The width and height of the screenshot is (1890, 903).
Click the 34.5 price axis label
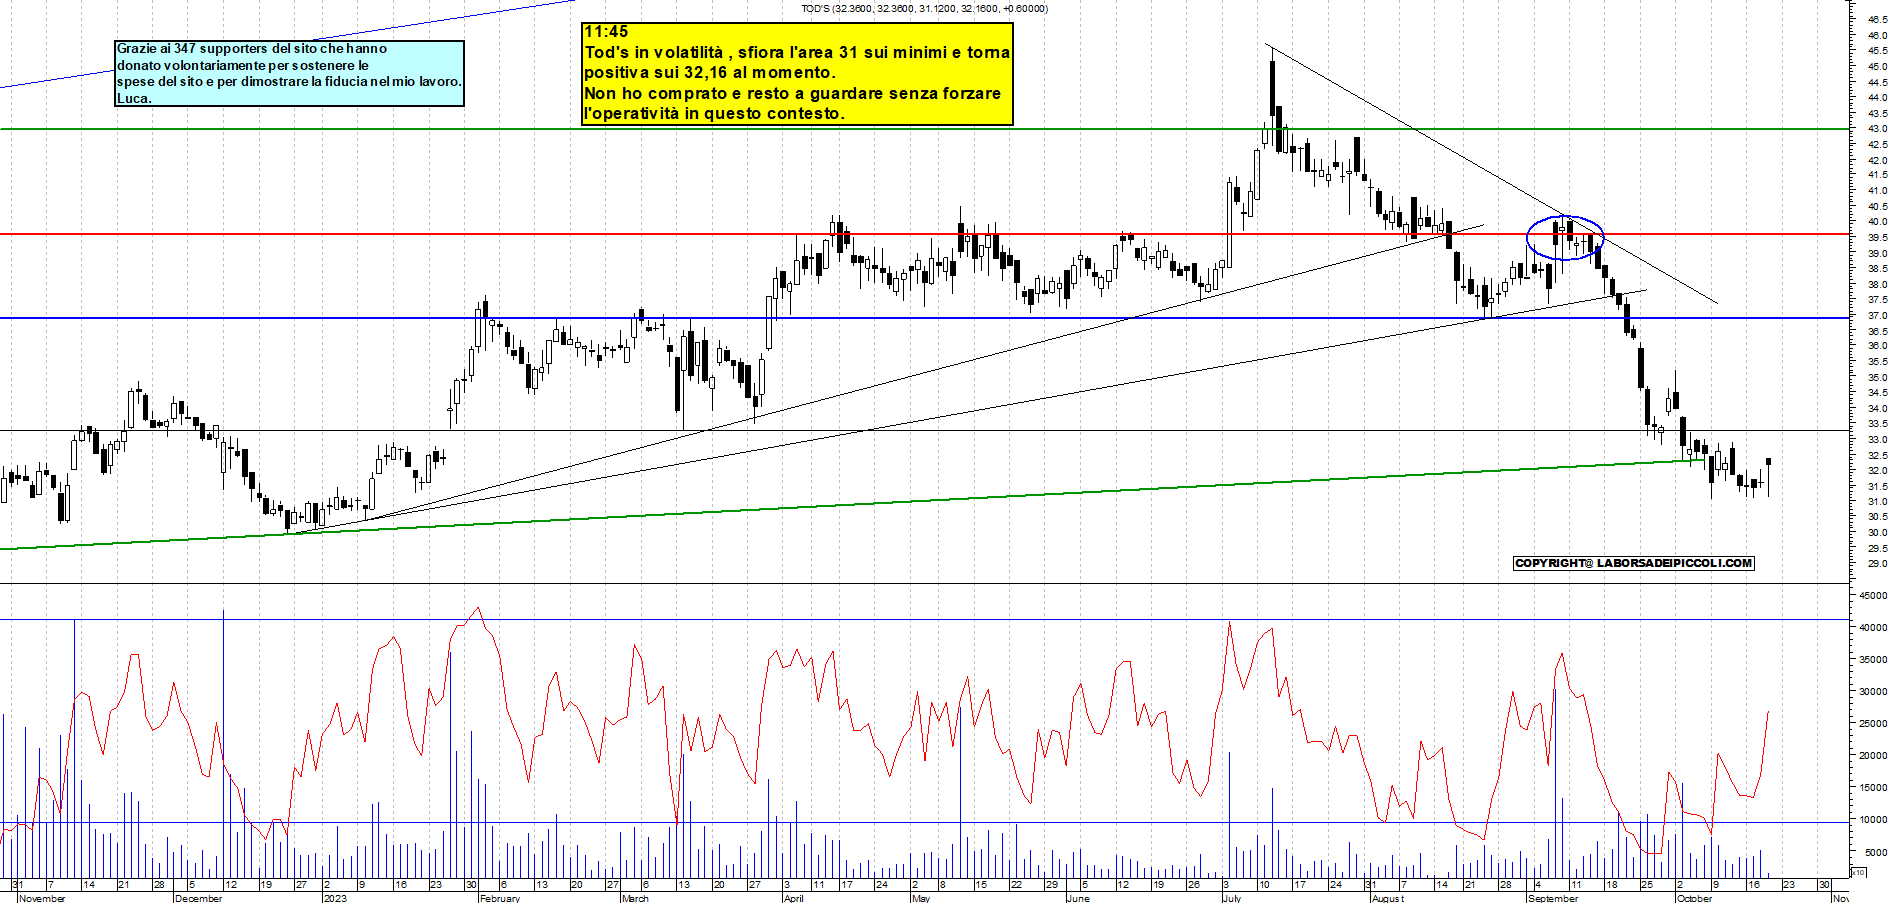(x=1877, y=393)
